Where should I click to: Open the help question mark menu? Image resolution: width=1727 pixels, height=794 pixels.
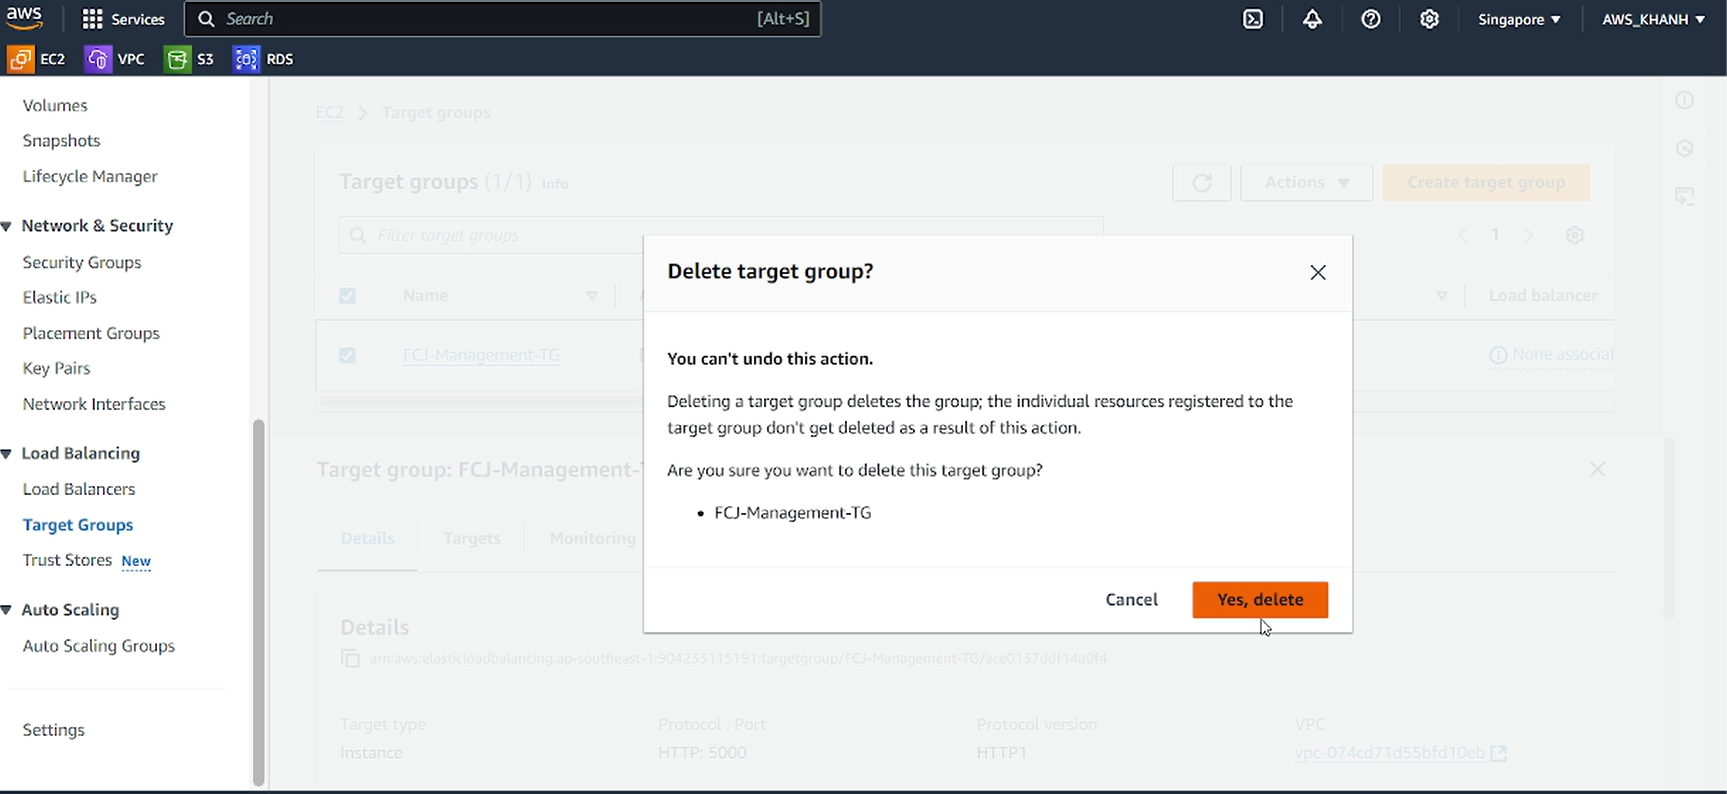coord(1371,19)
